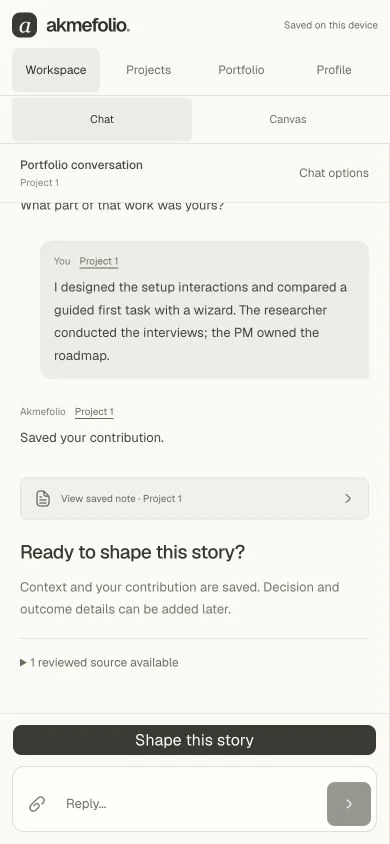Click the Portfolio conversation header title
This screenshot has height=844, width=390.
[81, 165]
